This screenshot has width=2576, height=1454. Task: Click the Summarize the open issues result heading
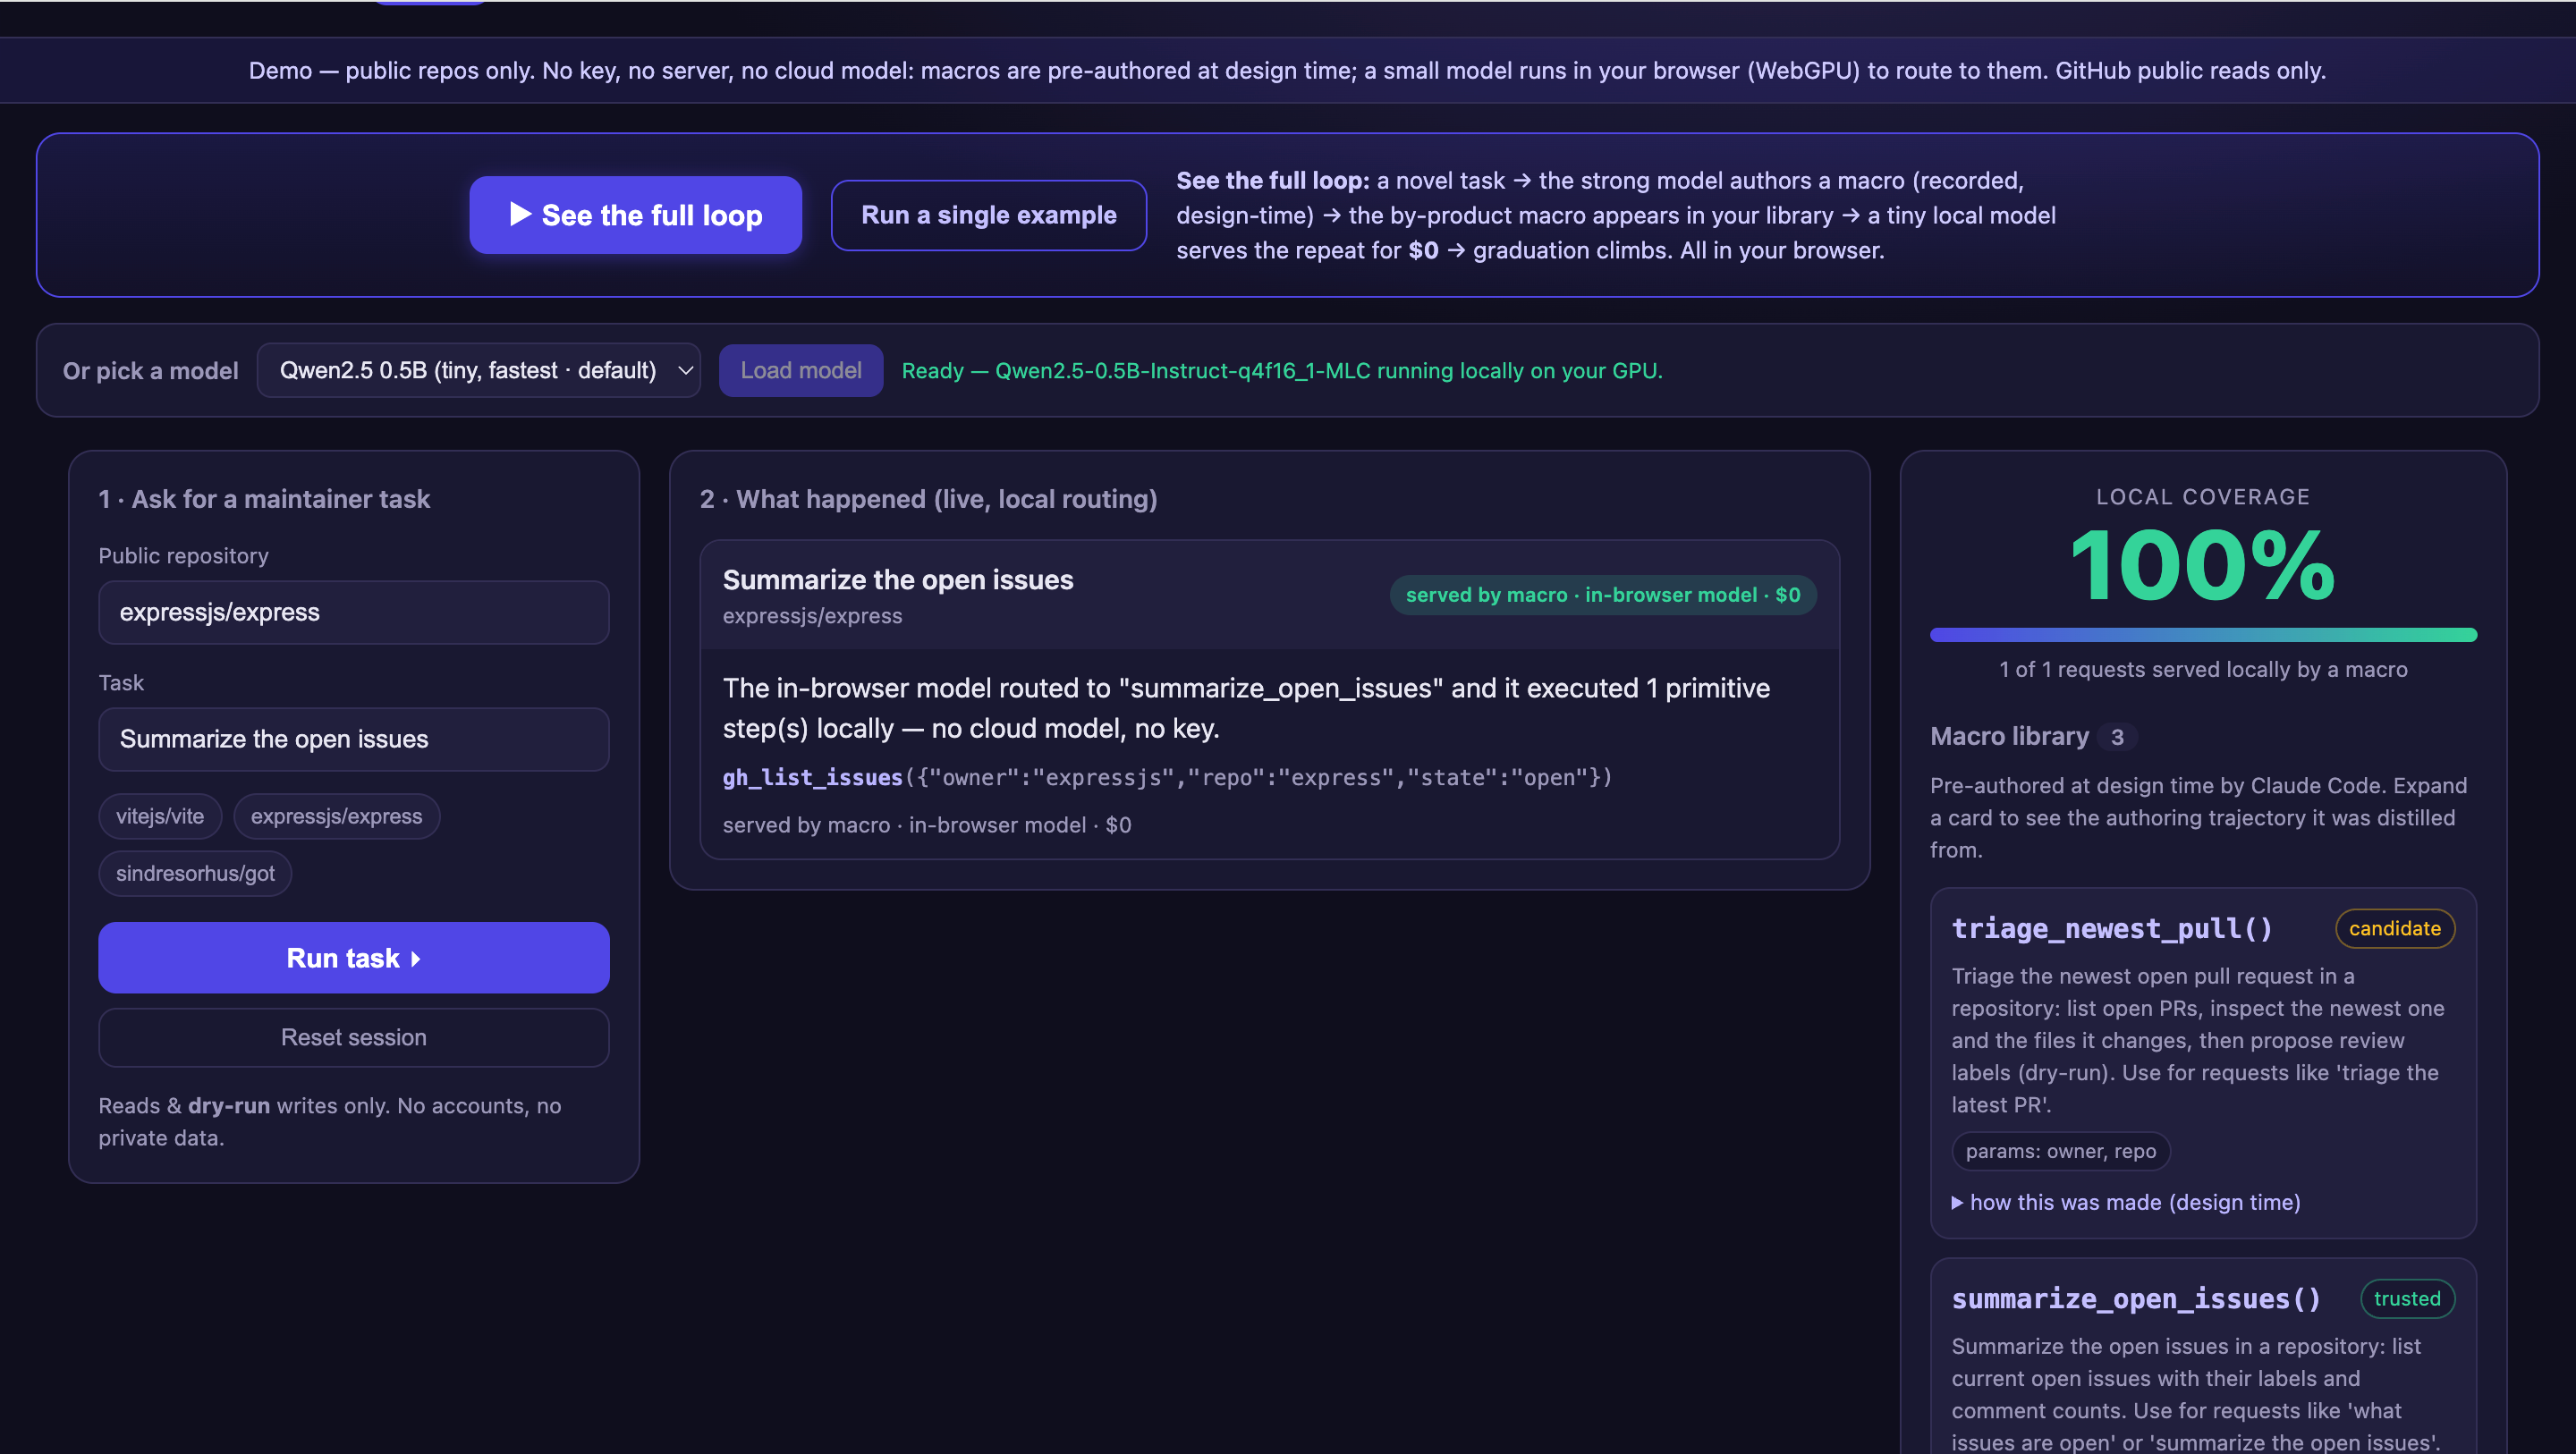pyautogui.click(x=898, y=579)
